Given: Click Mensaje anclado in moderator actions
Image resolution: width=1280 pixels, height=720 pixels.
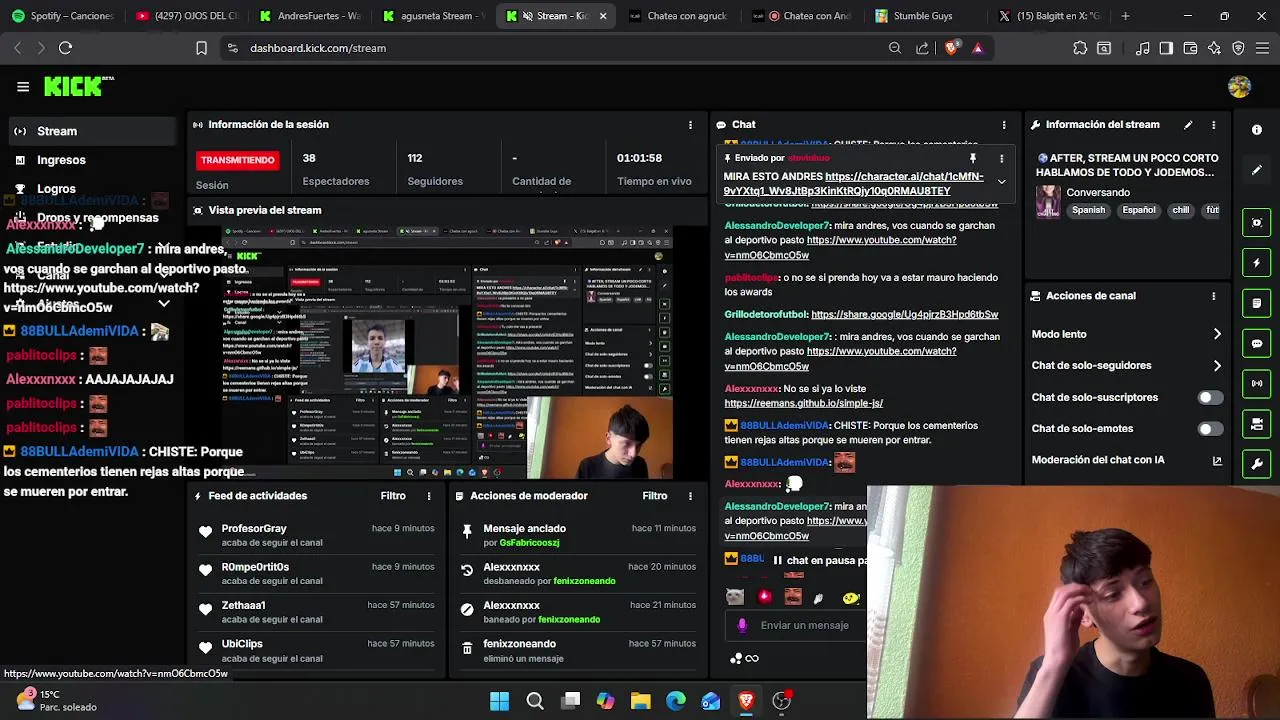Looking at the screenshot, I should pyautogui.click(x=524, y=529).
